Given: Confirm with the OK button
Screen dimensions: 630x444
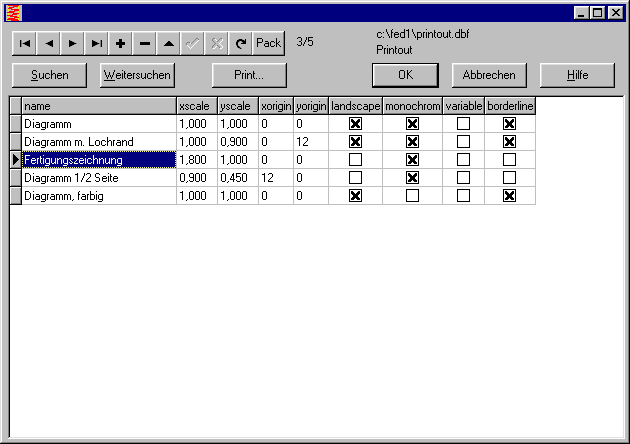Looking at the screenshot, I should (x=405, y=75).
